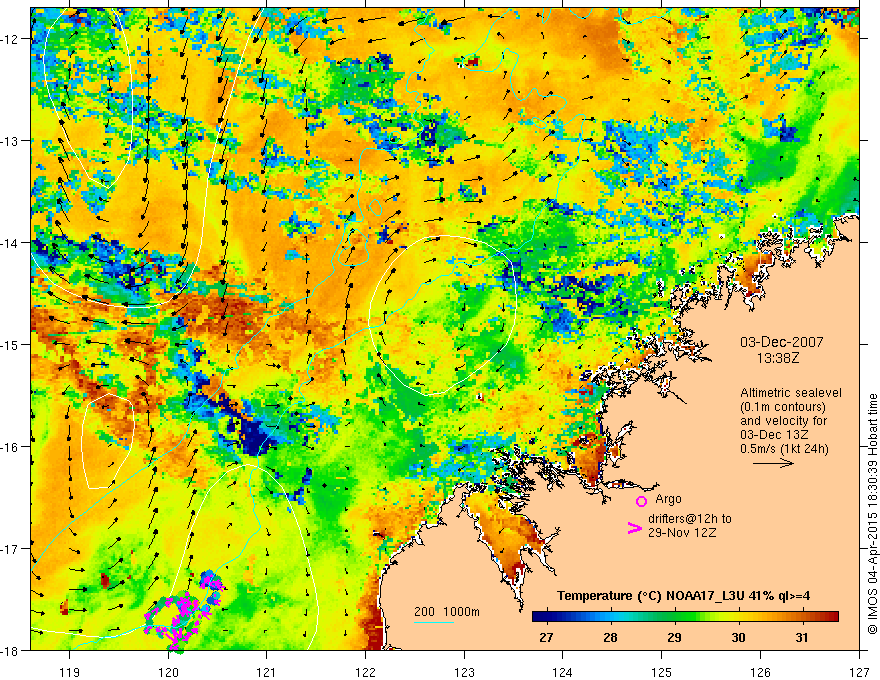Click latitude axis label -17
This screenshot has height=680, width=880.
[10, 549]
